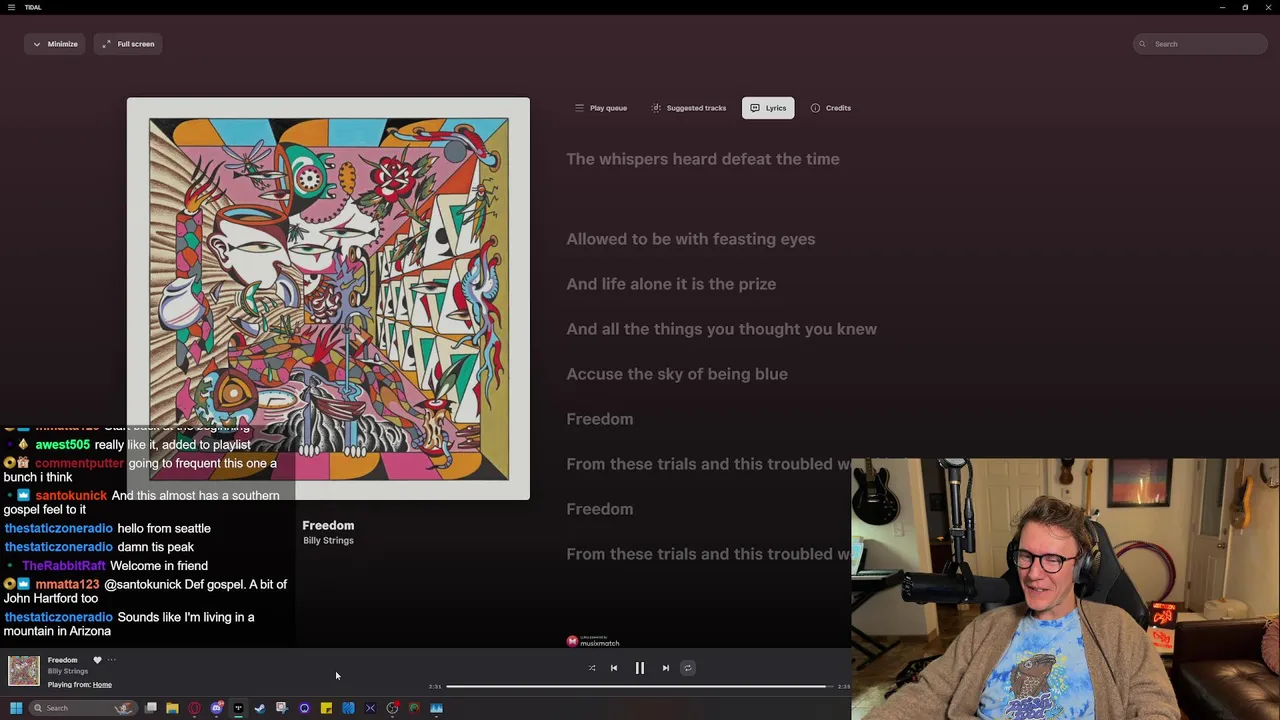Click the TIDAL search field

[1201, 44]
